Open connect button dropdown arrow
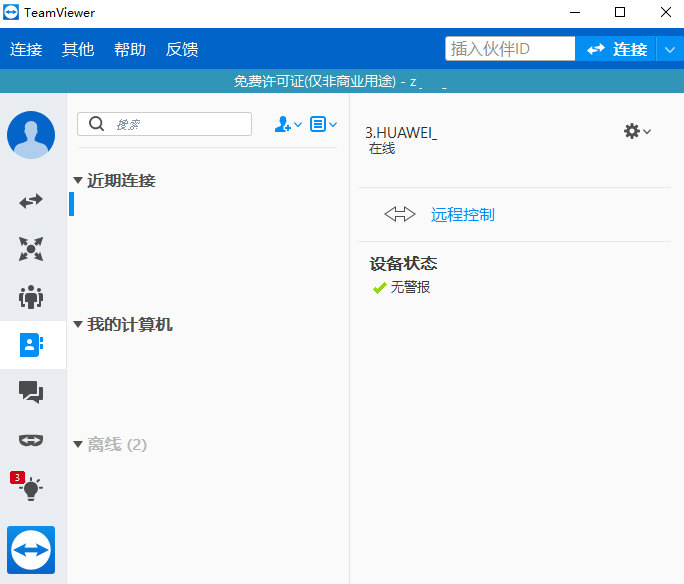The image size is (684, 584). 670,49
